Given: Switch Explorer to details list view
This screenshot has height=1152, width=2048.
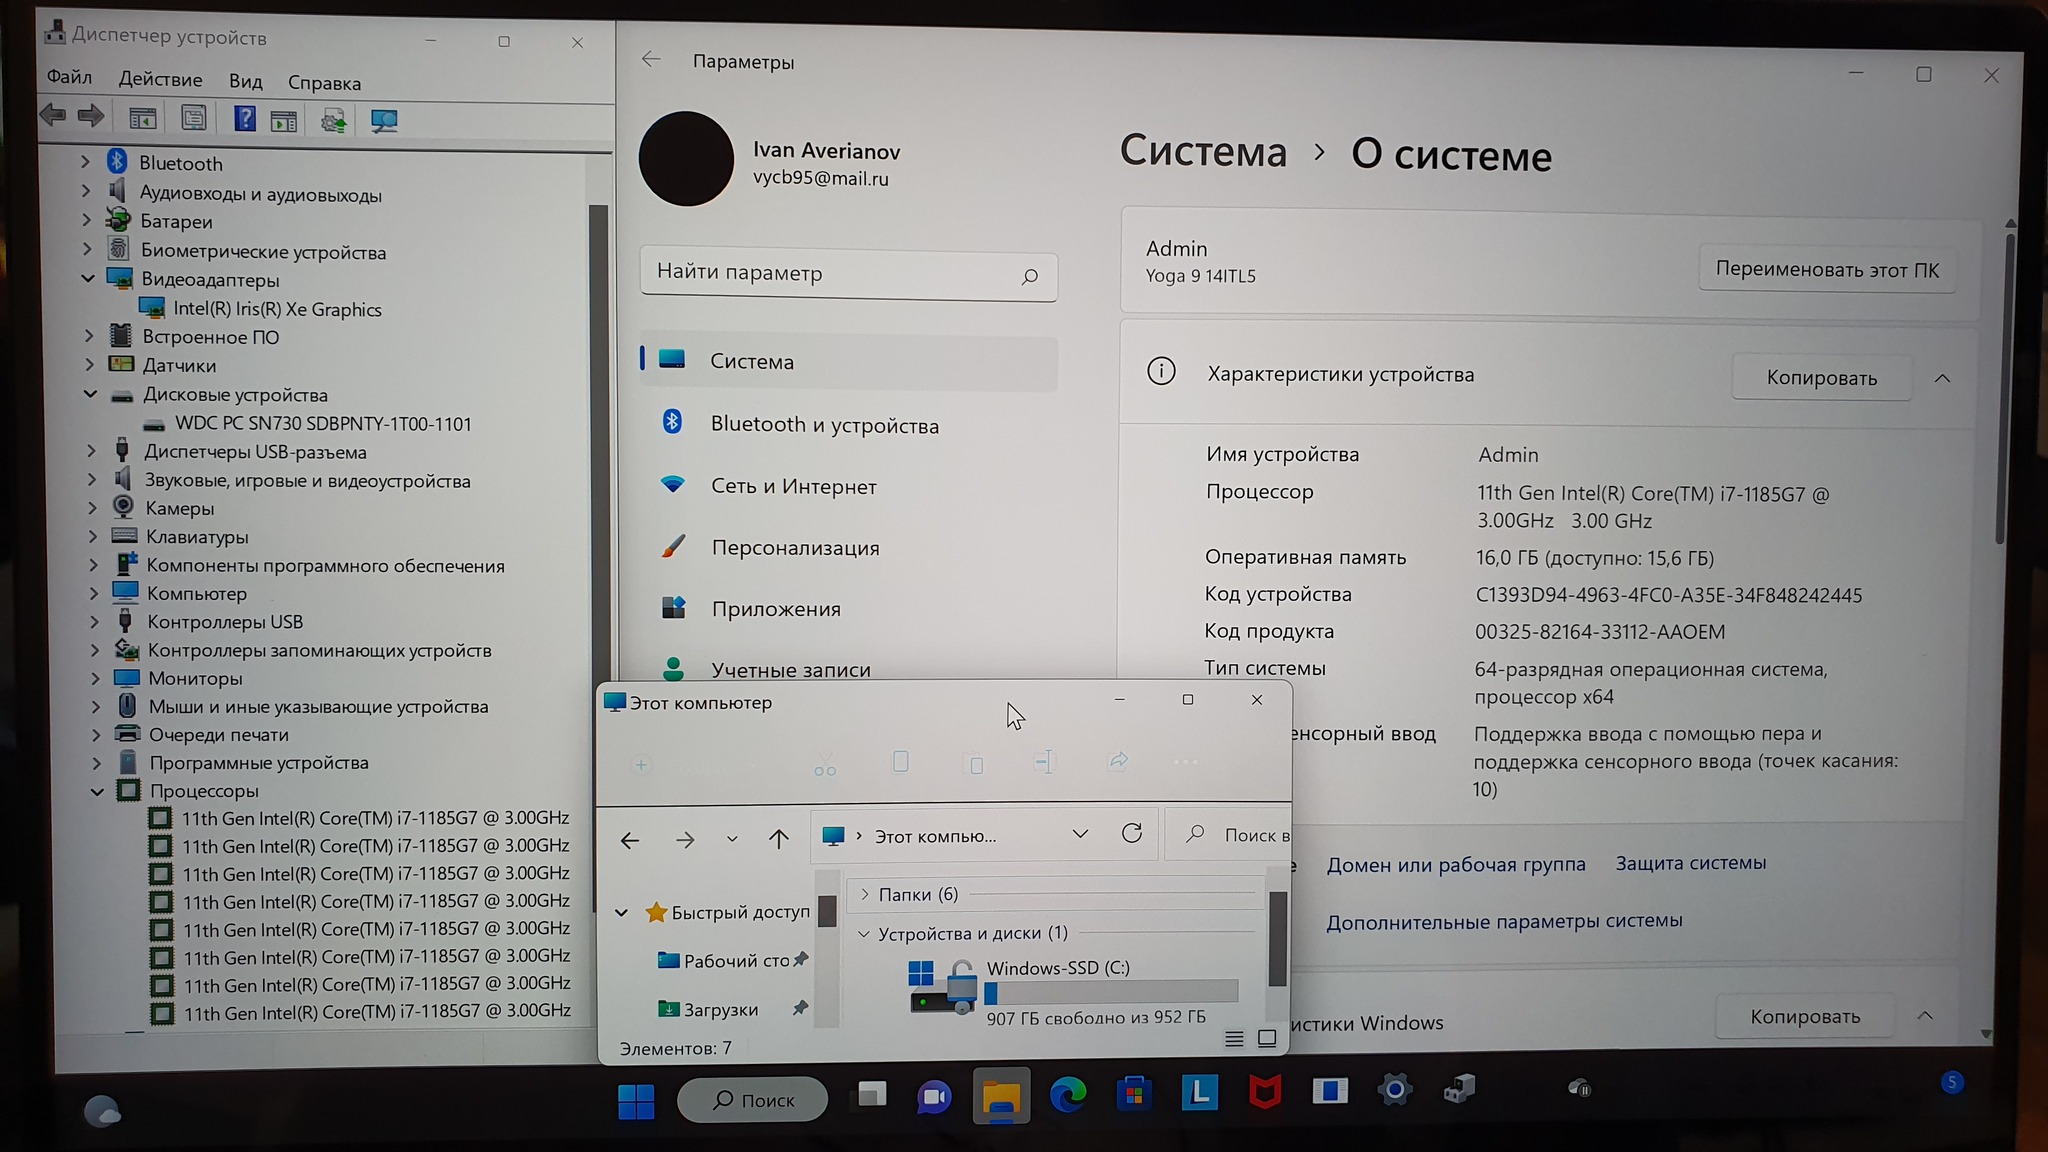Looking at the screenshot, I should [x=1234, y=1039].
